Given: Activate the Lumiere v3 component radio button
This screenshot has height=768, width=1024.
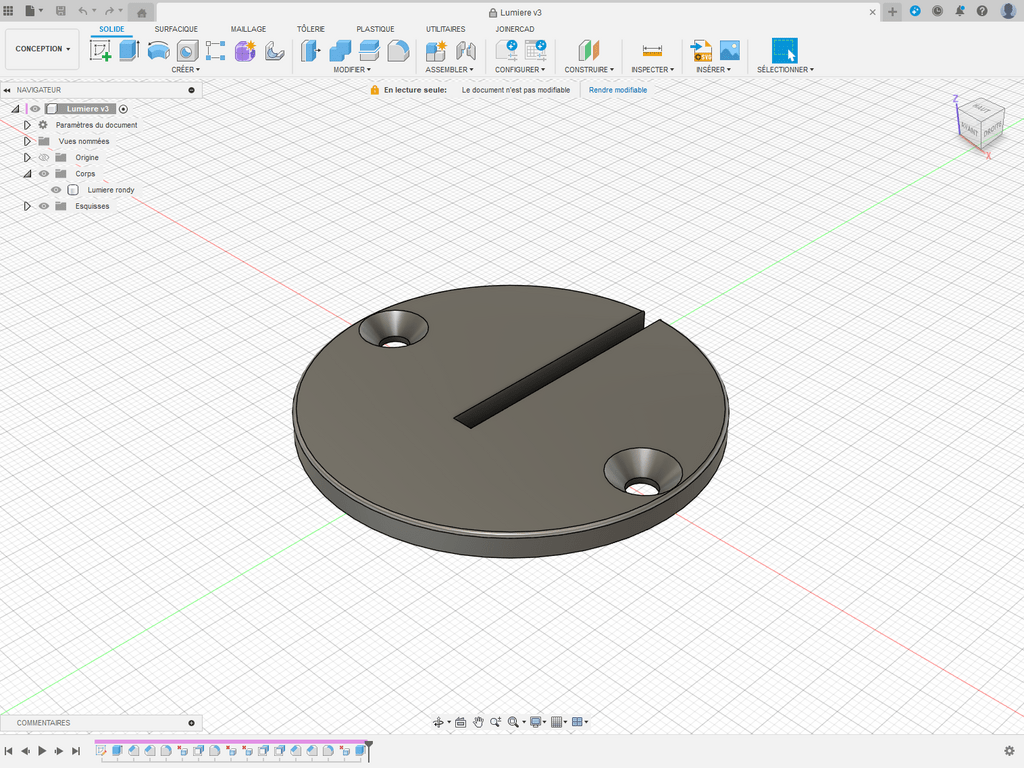Looking at the screenshot, I should click(123, 109).
